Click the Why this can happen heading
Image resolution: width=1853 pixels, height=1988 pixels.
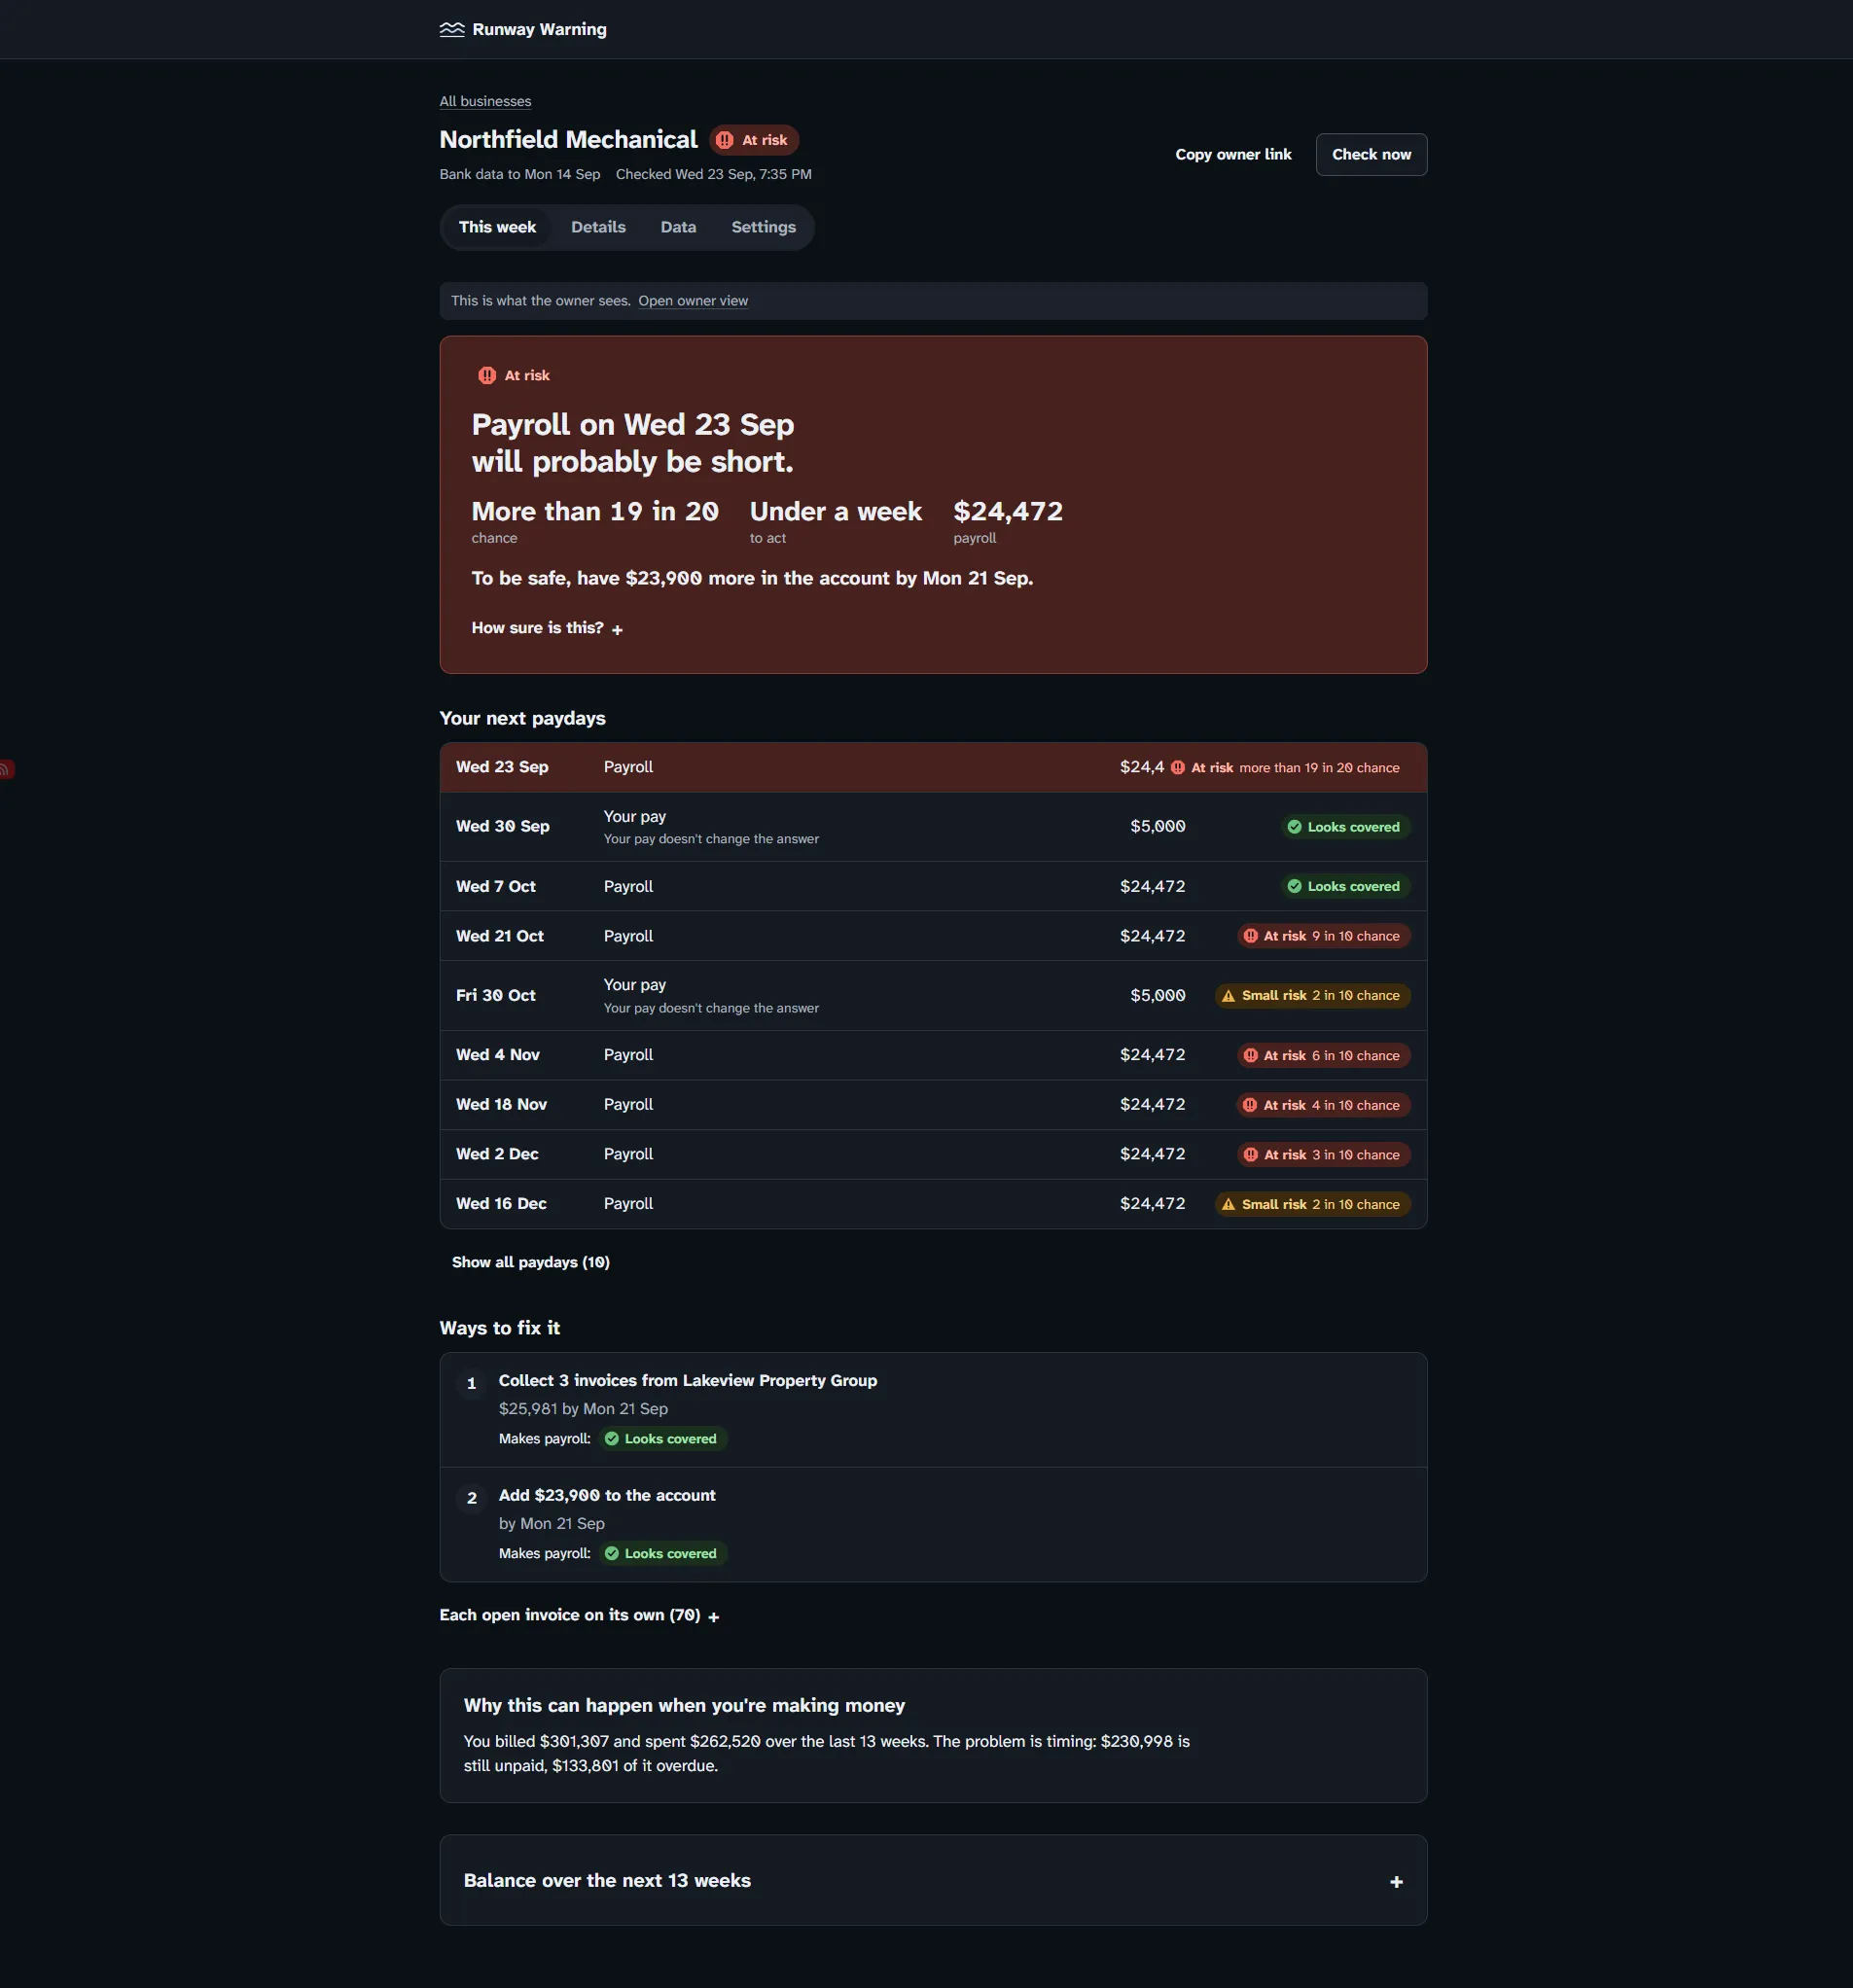(684, 1705)
